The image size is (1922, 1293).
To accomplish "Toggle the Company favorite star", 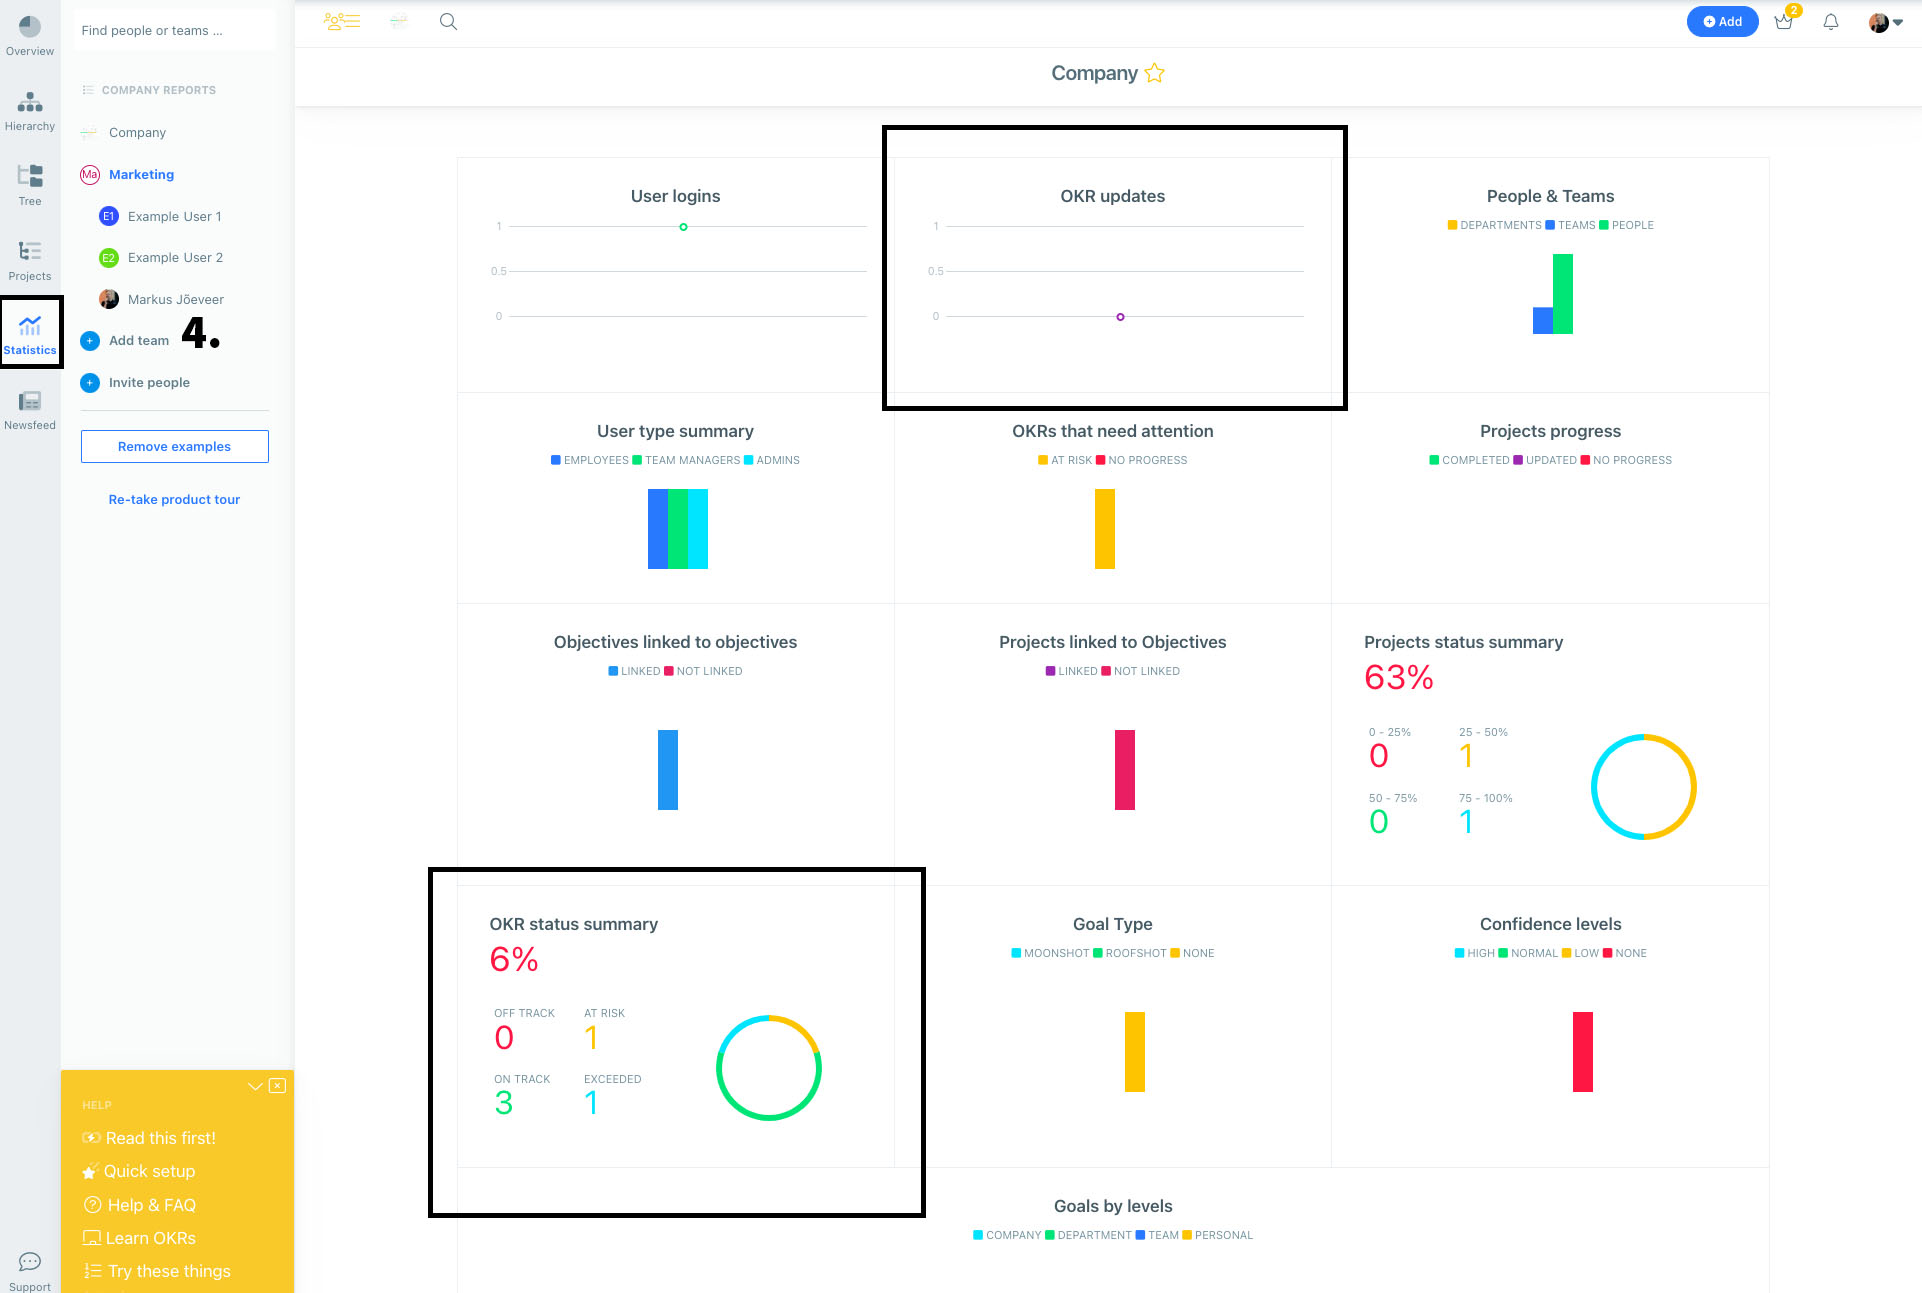I will coord(1154,73).
